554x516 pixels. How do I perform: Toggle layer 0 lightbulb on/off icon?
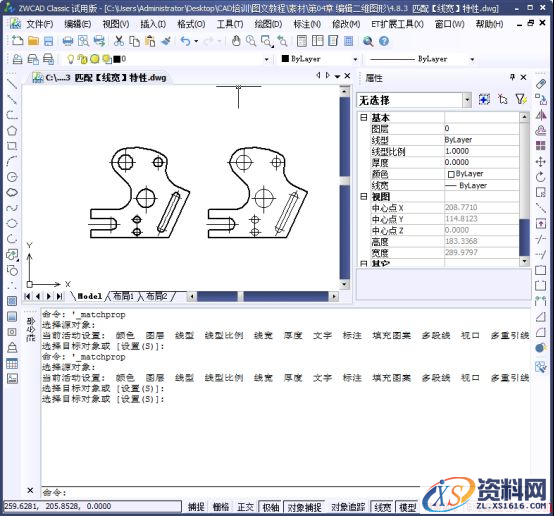[x=70, y=59]
